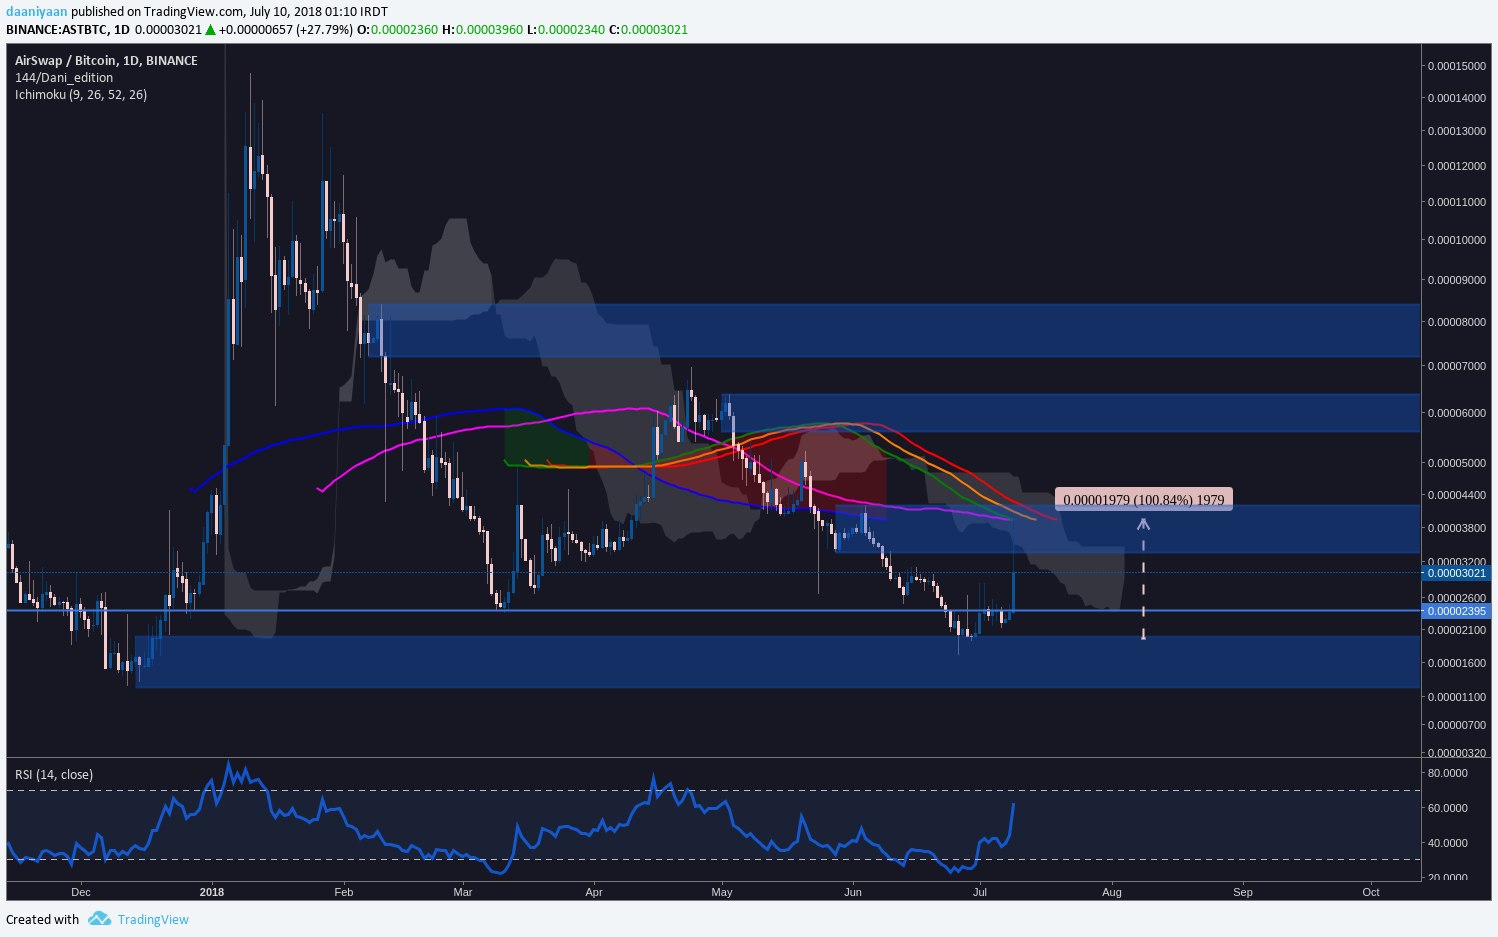1498x937 pixels.
Task: Click the measure label 0.00001979 (100.84%) 1979
Action: pos(1144,499)
